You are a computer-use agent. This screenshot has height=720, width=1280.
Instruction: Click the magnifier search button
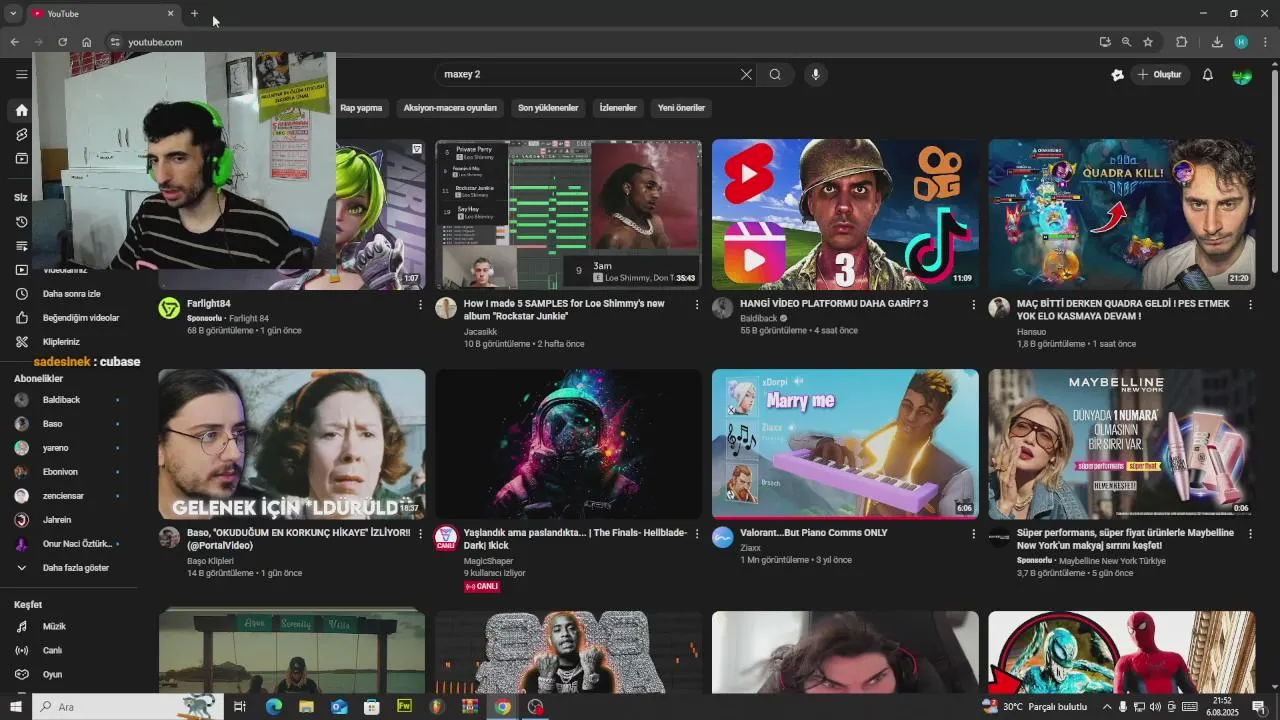[775, 74]
